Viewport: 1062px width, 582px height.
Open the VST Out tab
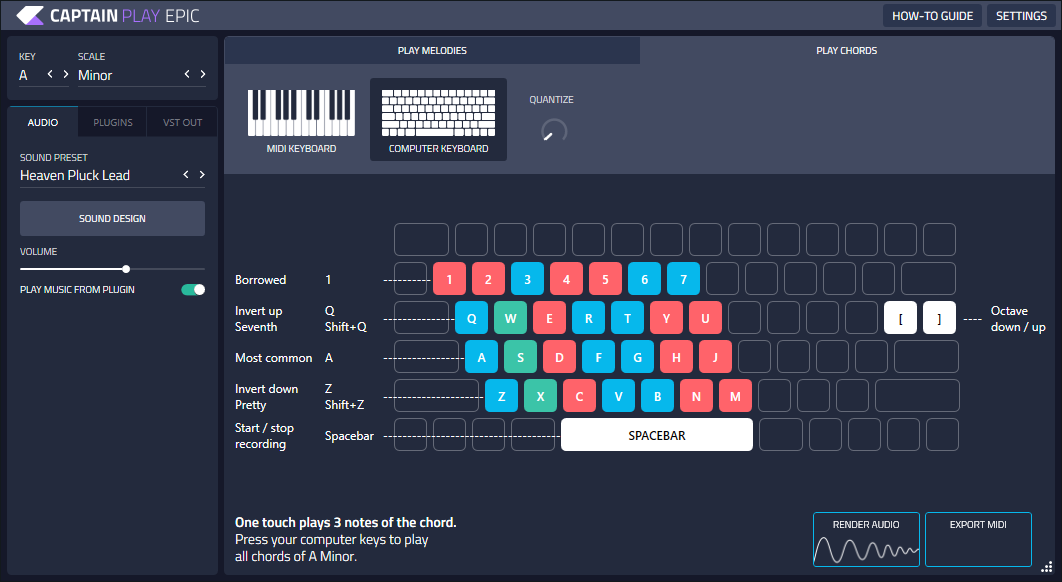pos(182,123)
